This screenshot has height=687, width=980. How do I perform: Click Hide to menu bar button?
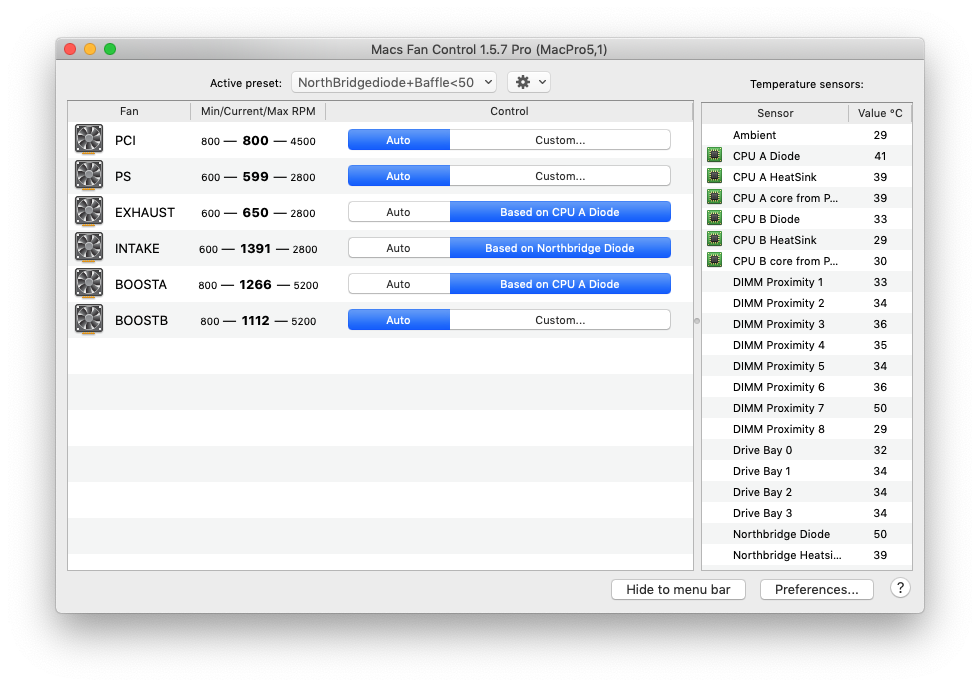[678, 589]
